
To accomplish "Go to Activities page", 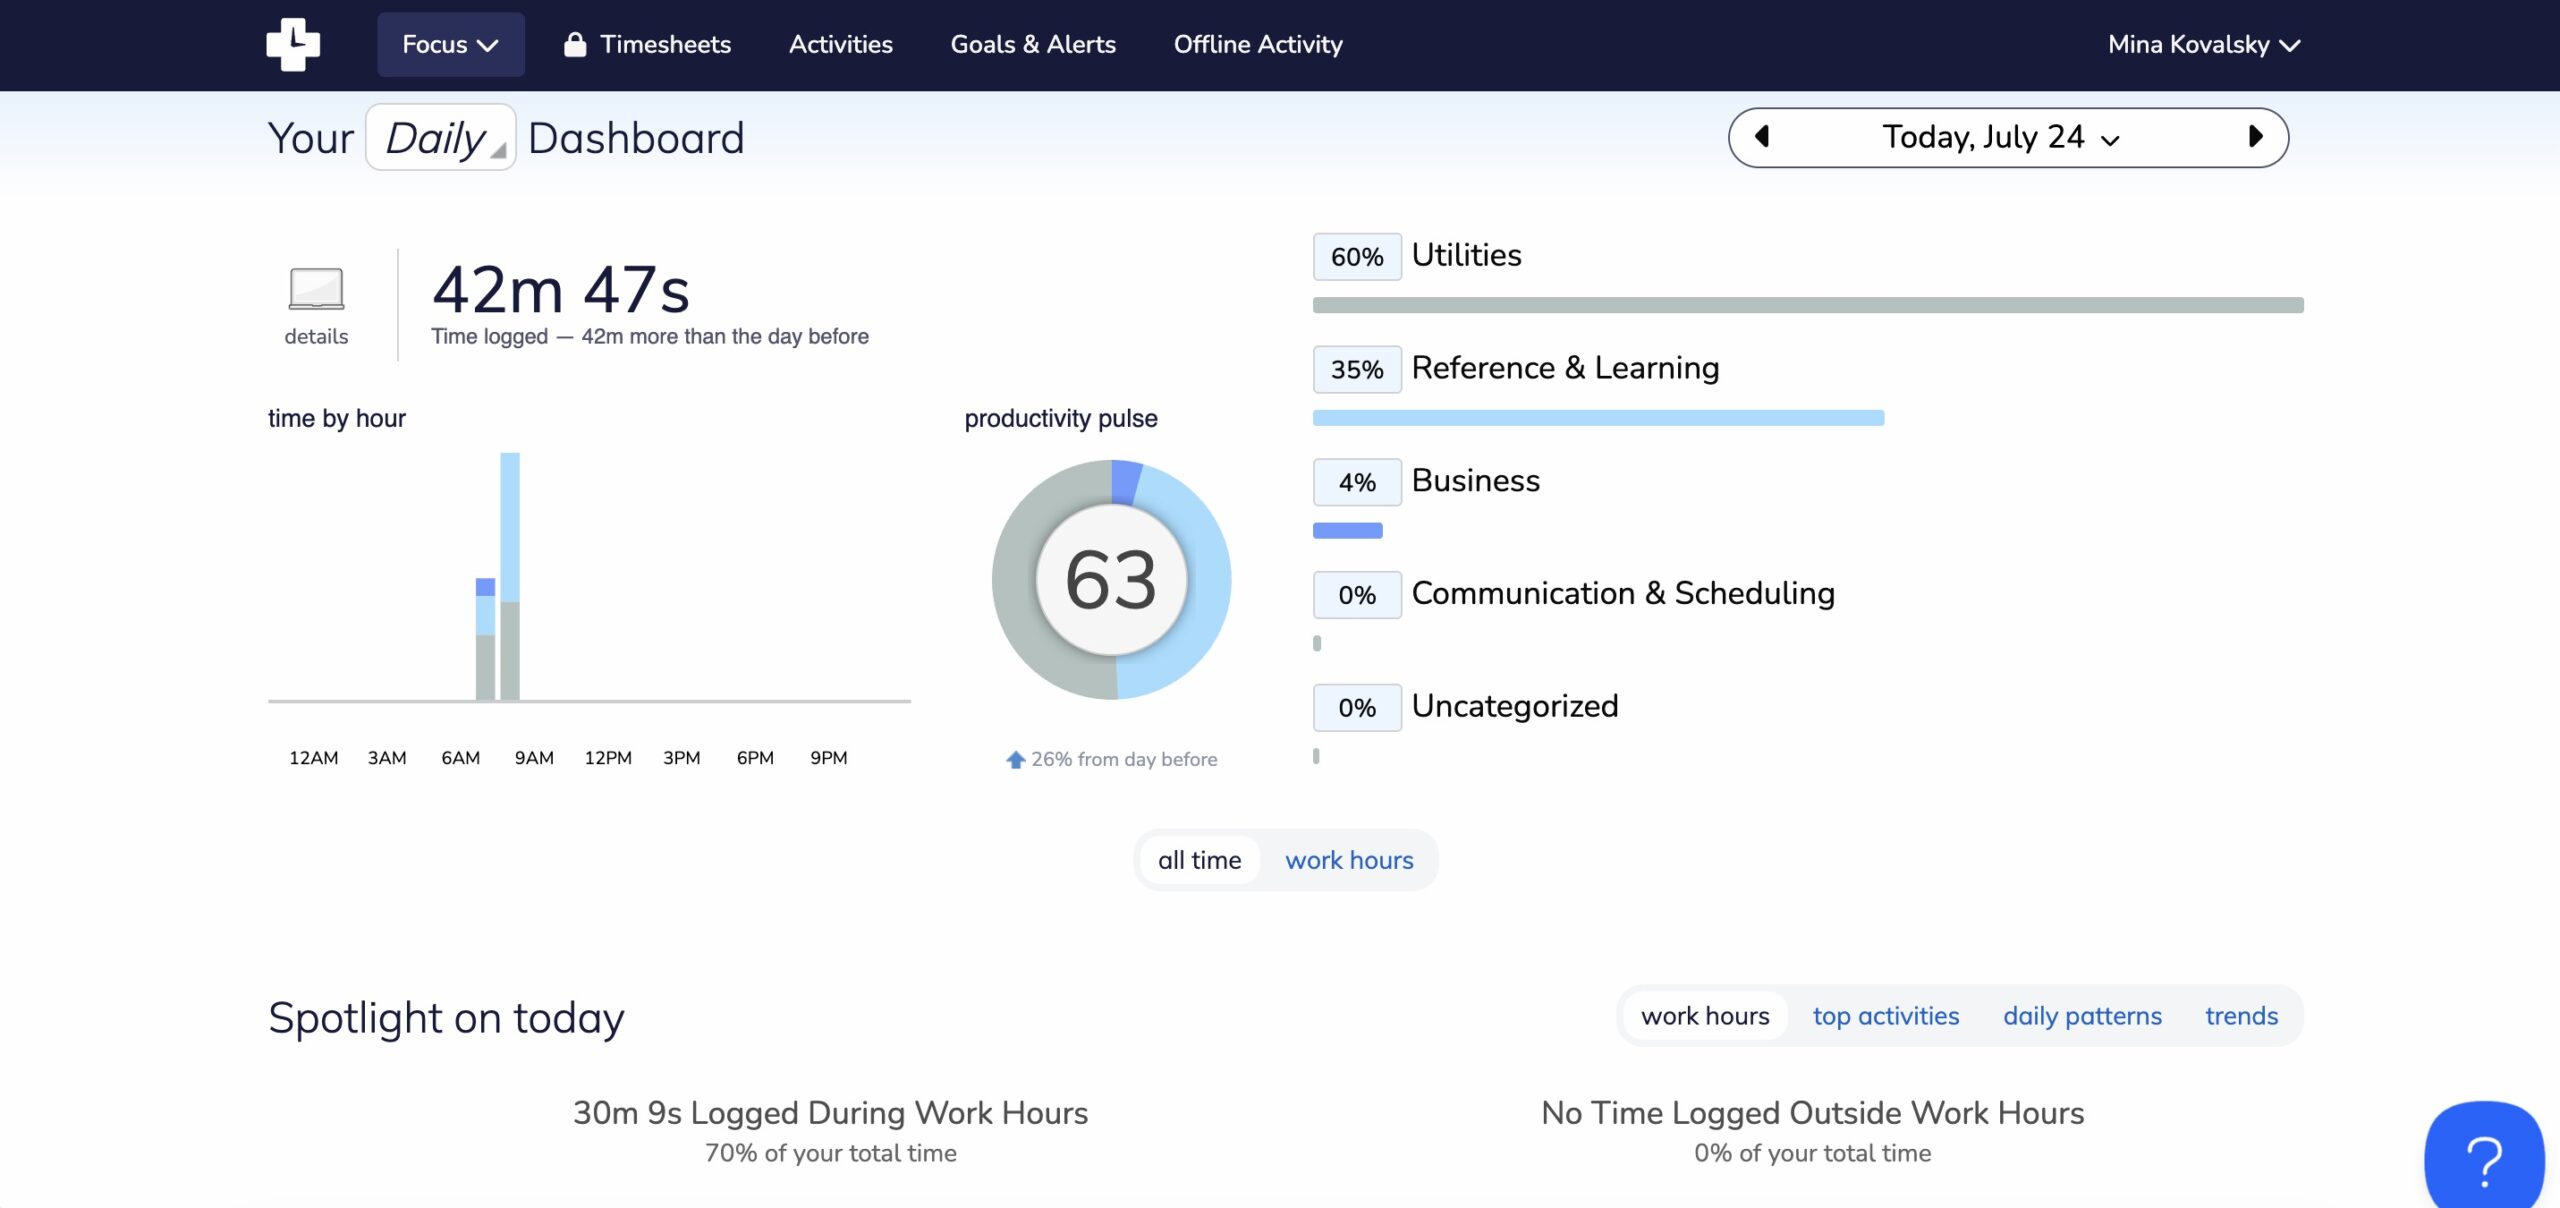I will (840, 44).
